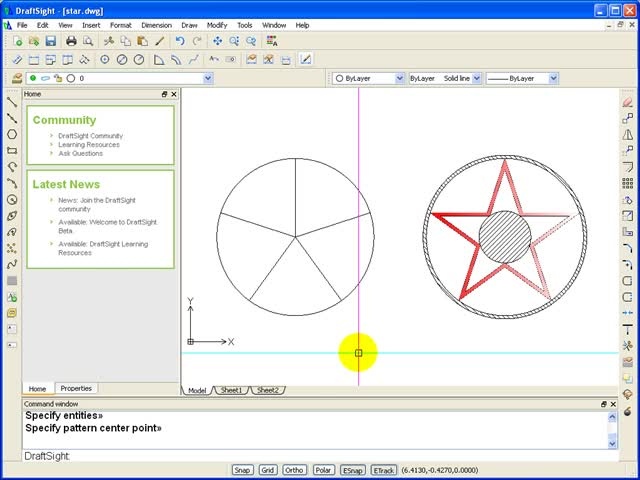
Task: Select the Spline tool in left toolbar
Action: click(x=12, y=264)
